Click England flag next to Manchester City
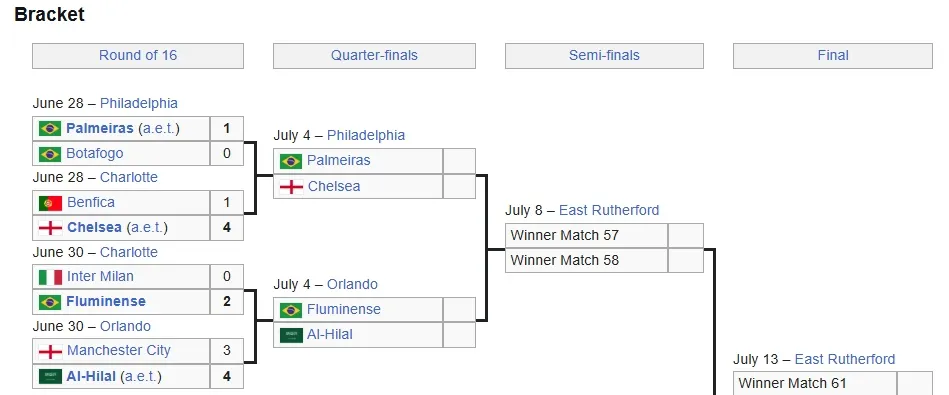Image resolution: width=949 pixels, height=395 pixels. pyautogui.click(x=50, y=351)
